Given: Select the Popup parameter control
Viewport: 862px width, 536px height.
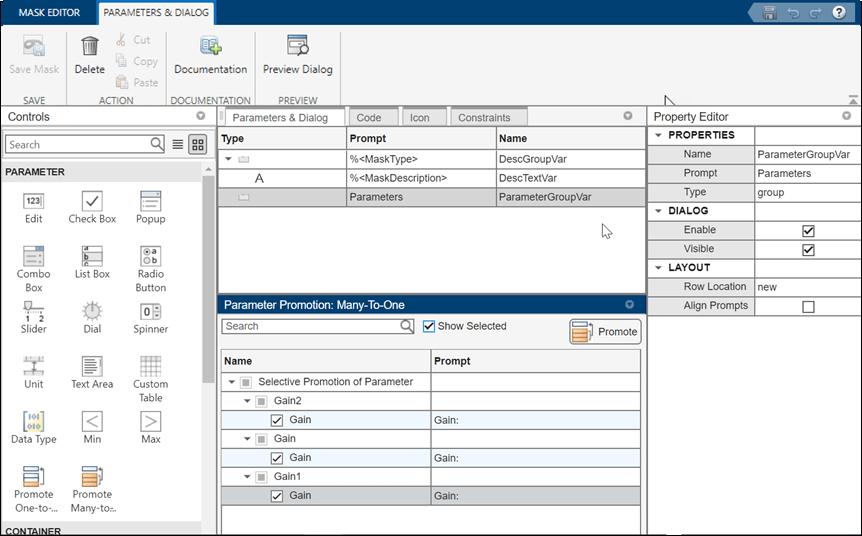Looking at the screenshot, I should 151,202.
